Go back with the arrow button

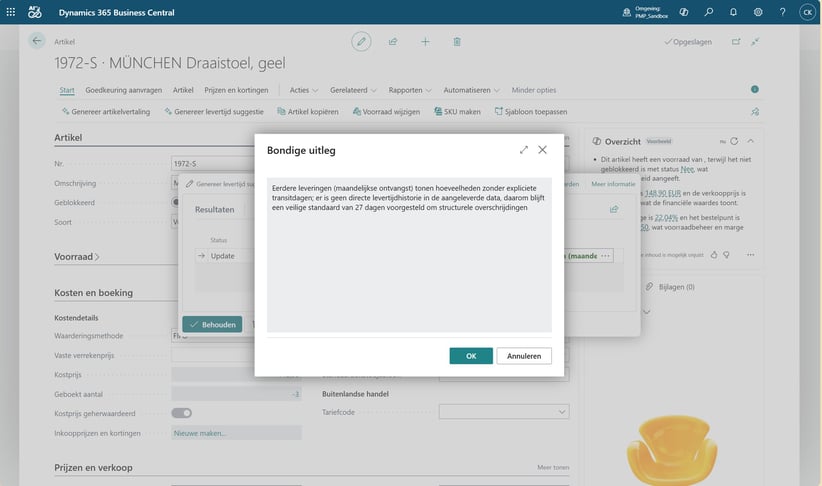point(37,40)
